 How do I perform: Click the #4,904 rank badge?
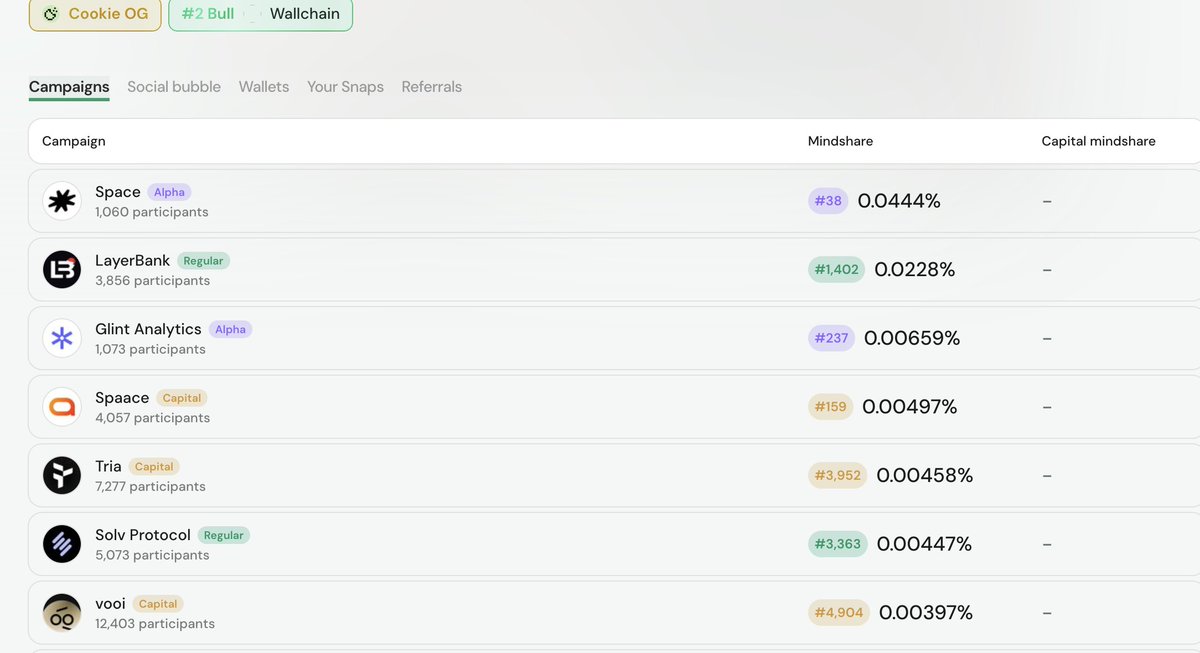[838, 613]
